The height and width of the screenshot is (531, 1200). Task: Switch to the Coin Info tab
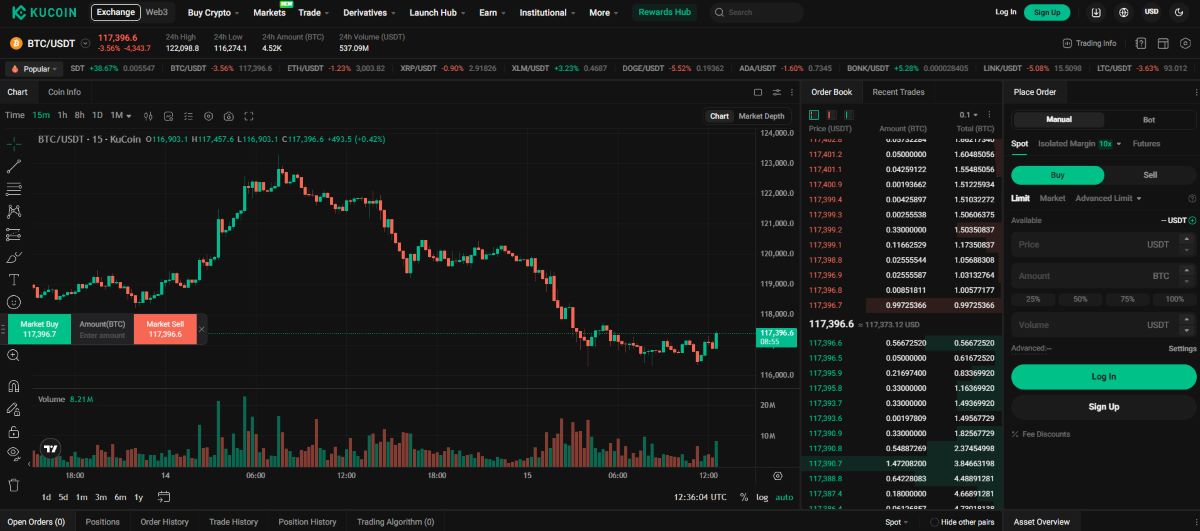[64, 92]
